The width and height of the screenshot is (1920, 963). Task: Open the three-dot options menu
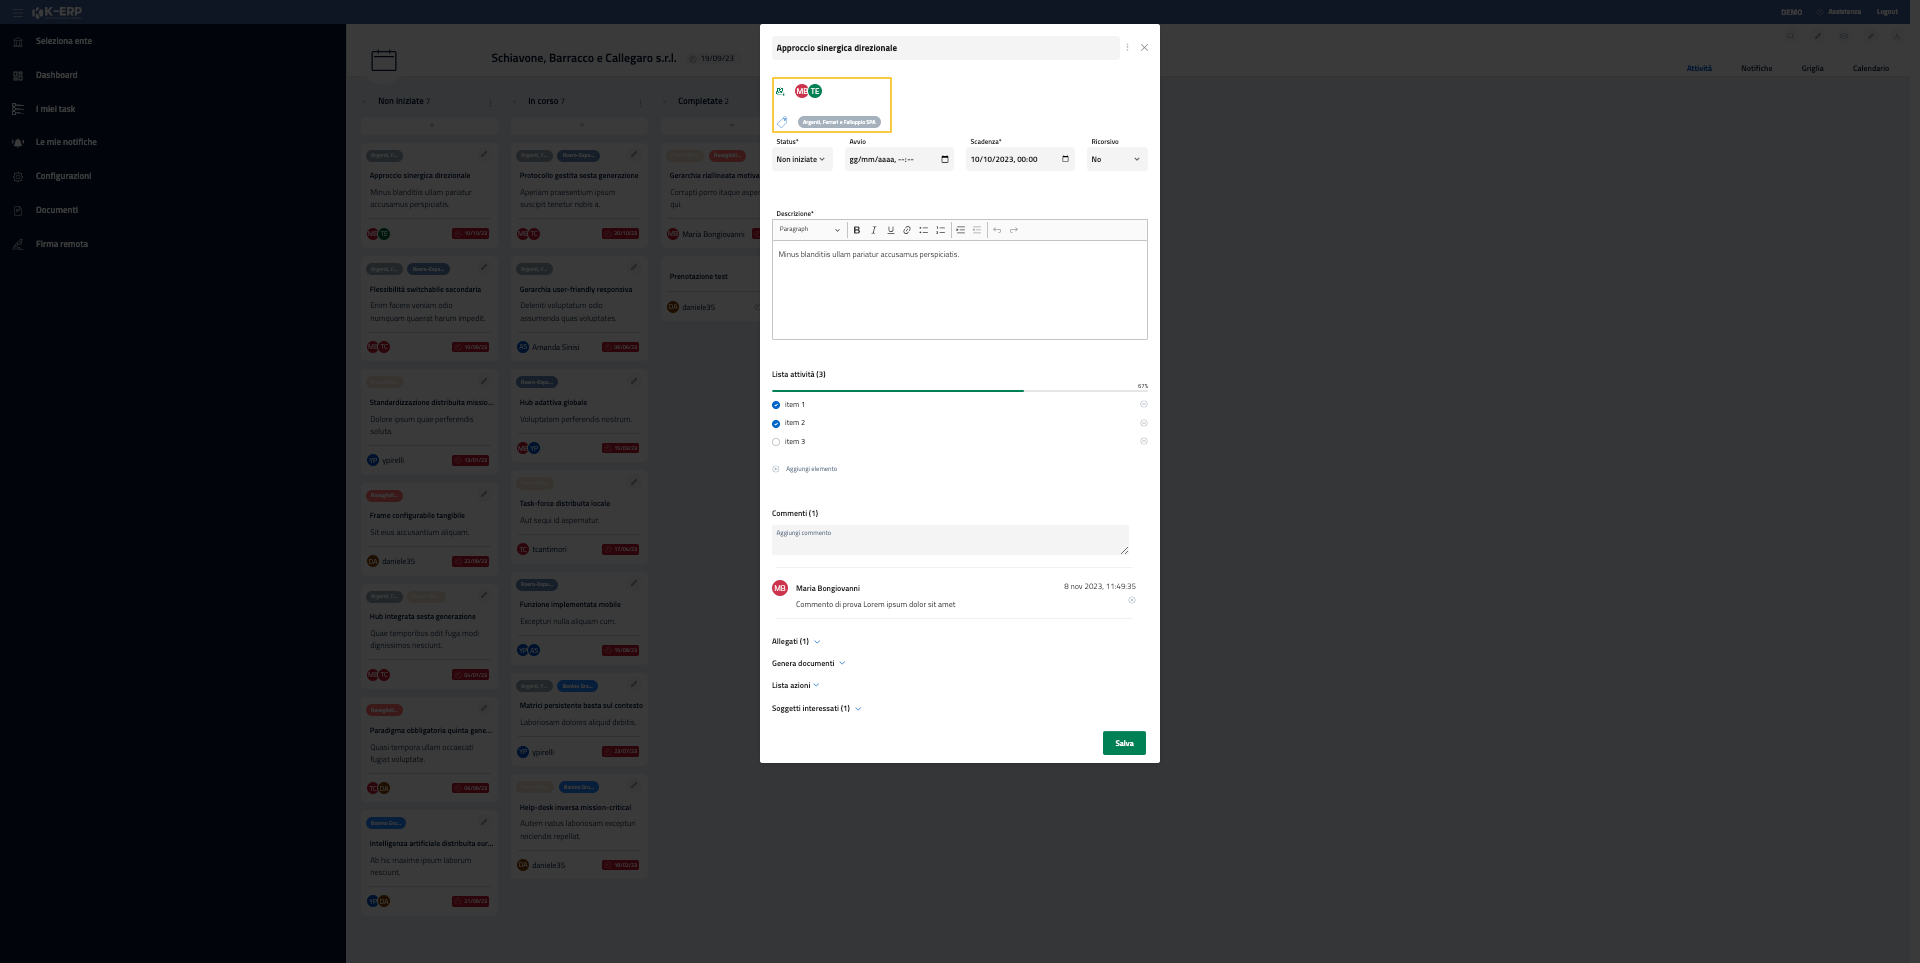(x=1127, y=48)
